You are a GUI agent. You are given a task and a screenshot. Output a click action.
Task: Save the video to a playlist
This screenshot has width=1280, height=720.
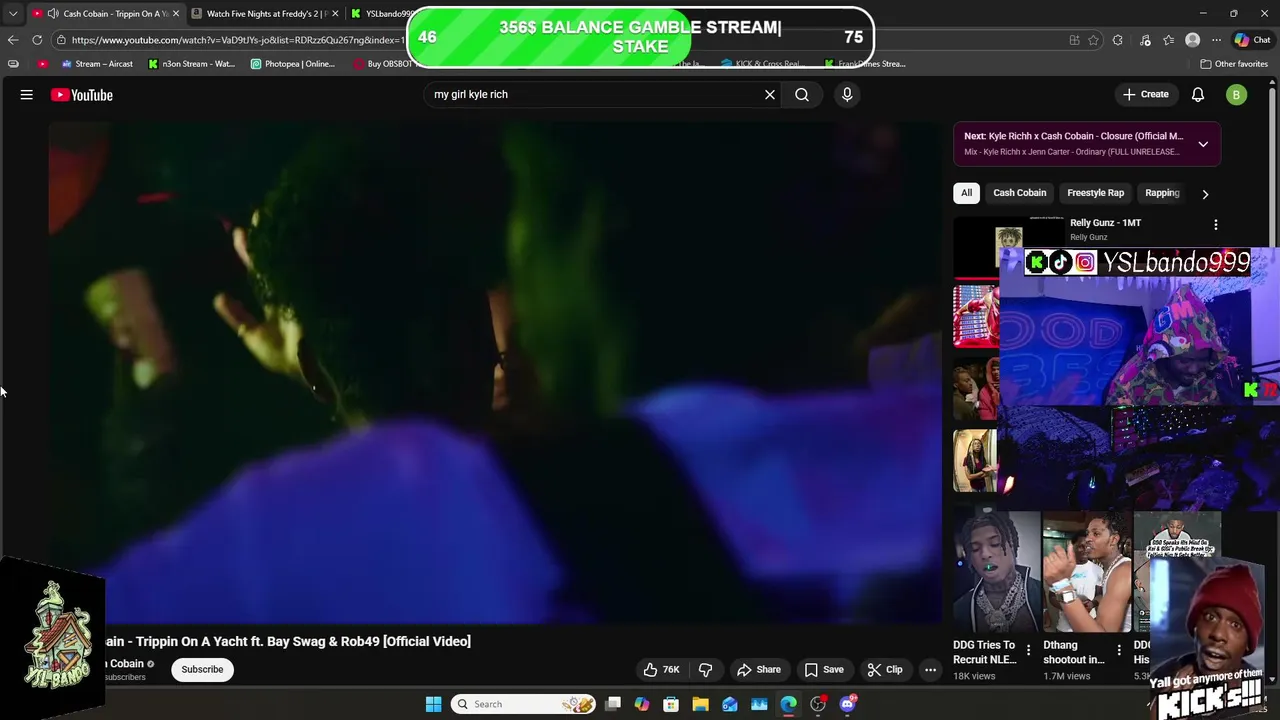point(824,670)
